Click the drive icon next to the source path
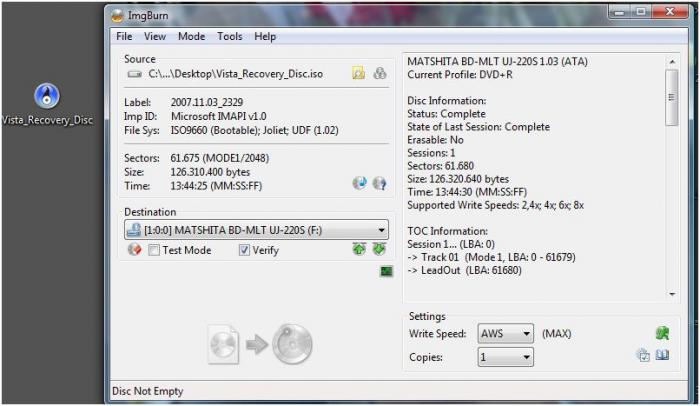Screen dimensions: 700x406 pos(134,74)
